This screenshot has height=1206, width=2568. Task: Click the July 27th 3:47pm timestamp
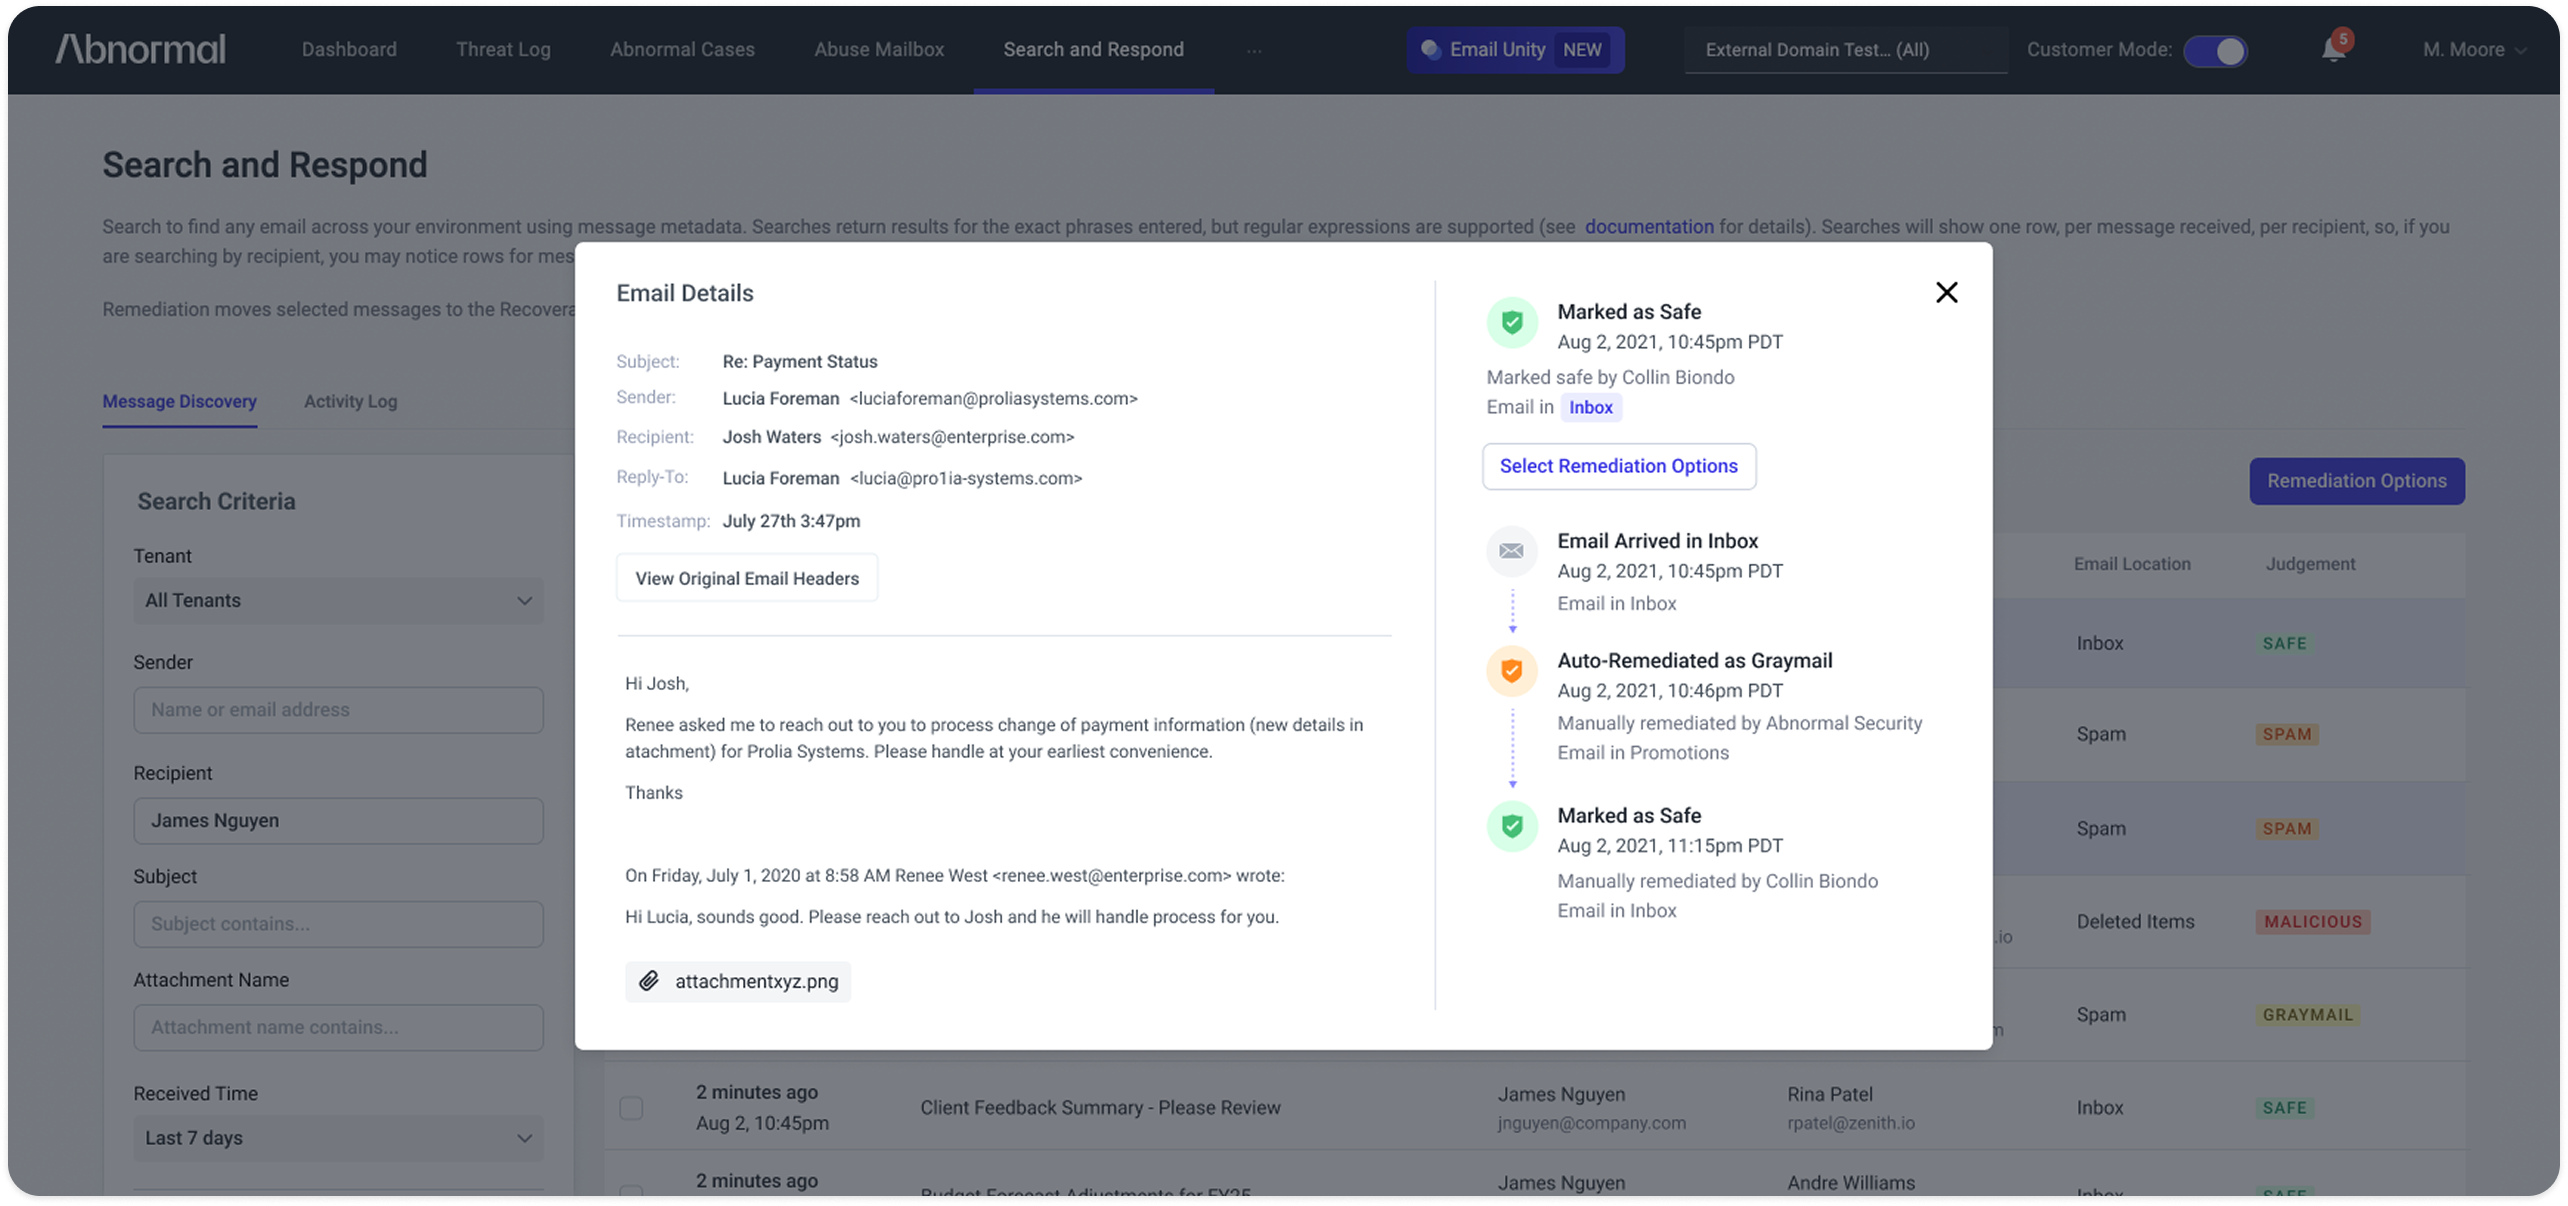[x=790, y=521]
